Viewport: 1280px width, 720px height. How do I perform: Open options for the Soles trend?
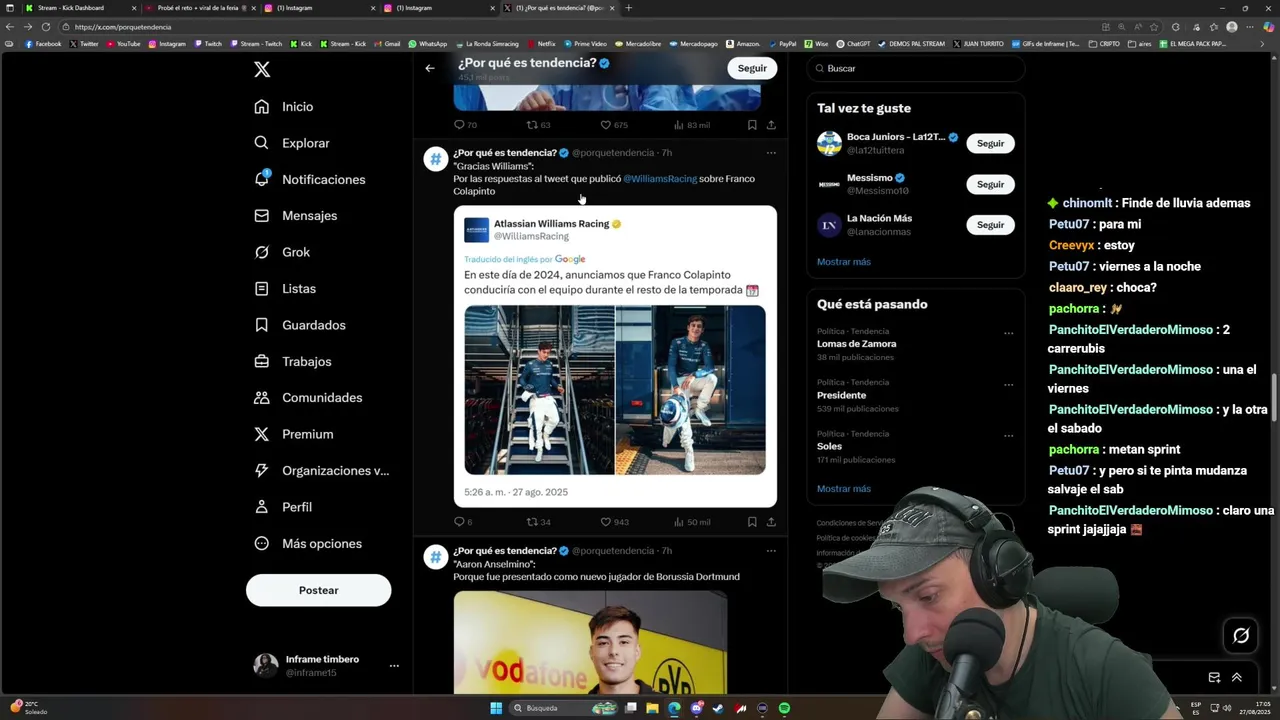1008,436
